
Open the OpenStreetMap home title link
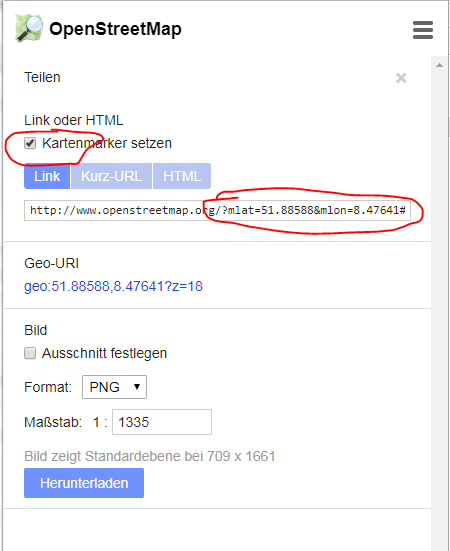(115, 29)
